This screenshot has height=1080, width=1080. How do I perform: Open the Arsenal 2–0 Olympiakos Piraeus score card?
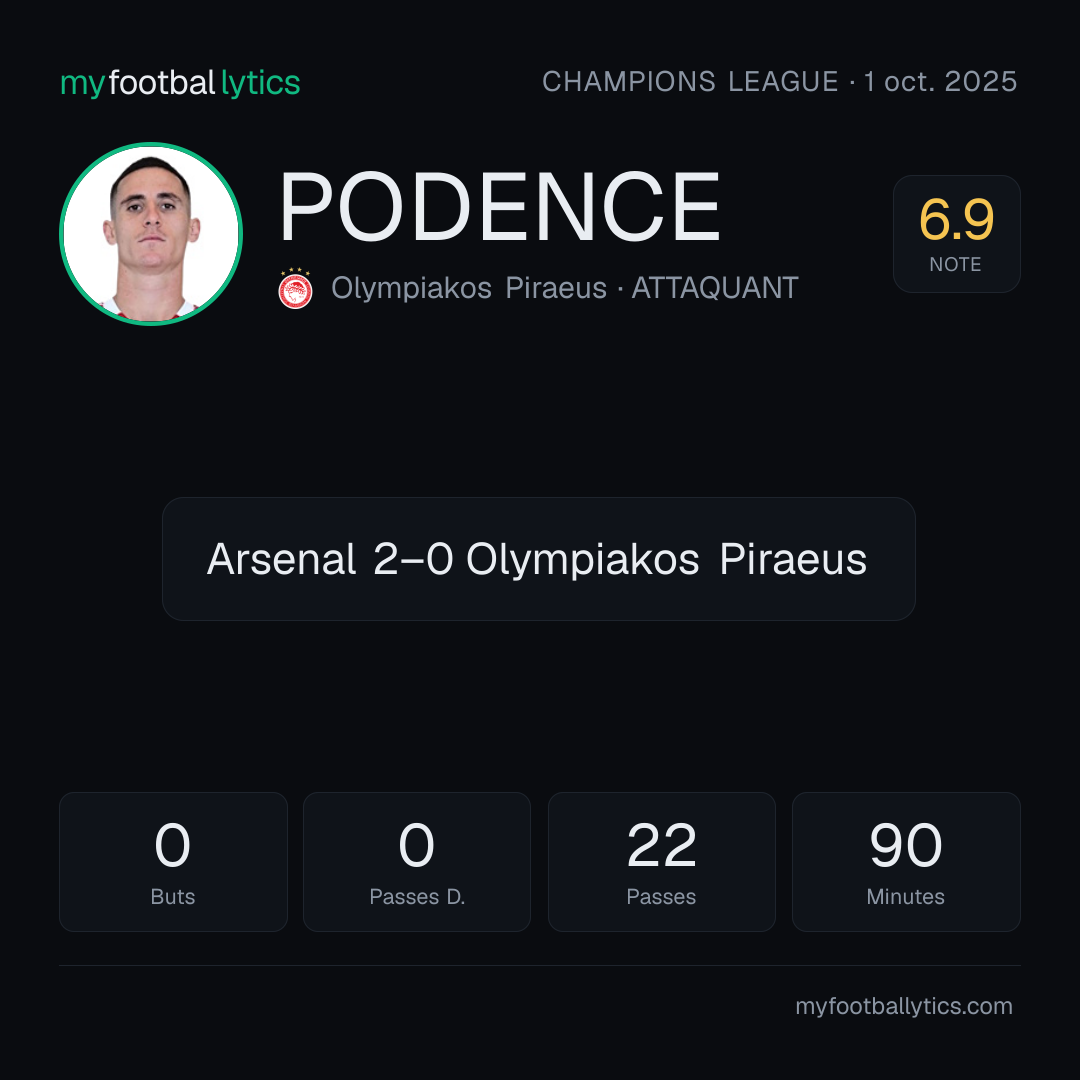coord(539,559)
